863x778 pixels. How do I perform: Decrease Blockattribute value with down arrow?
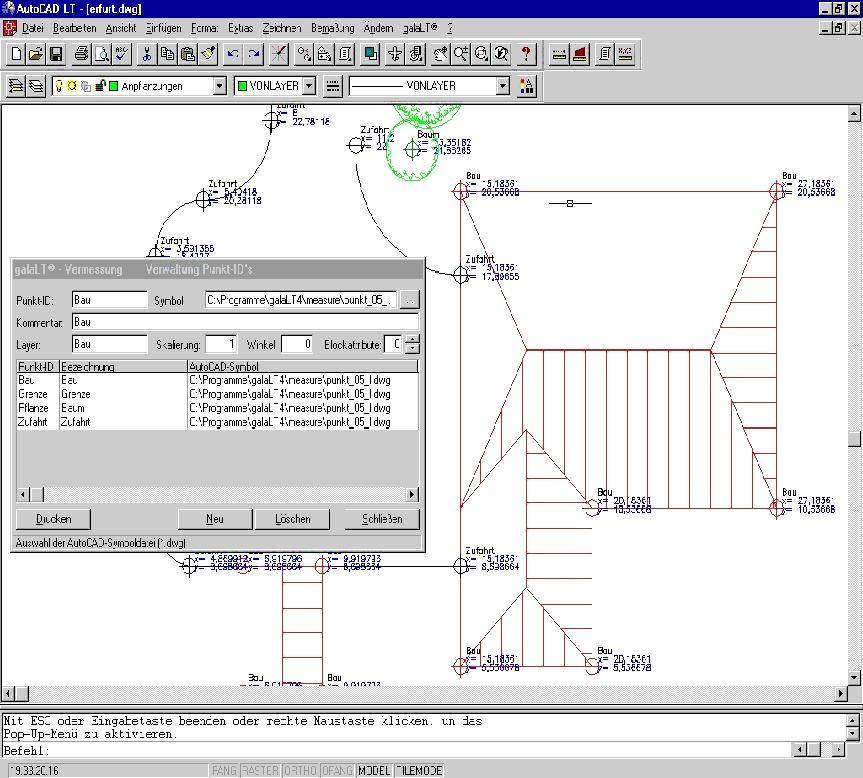click(412, 349)
